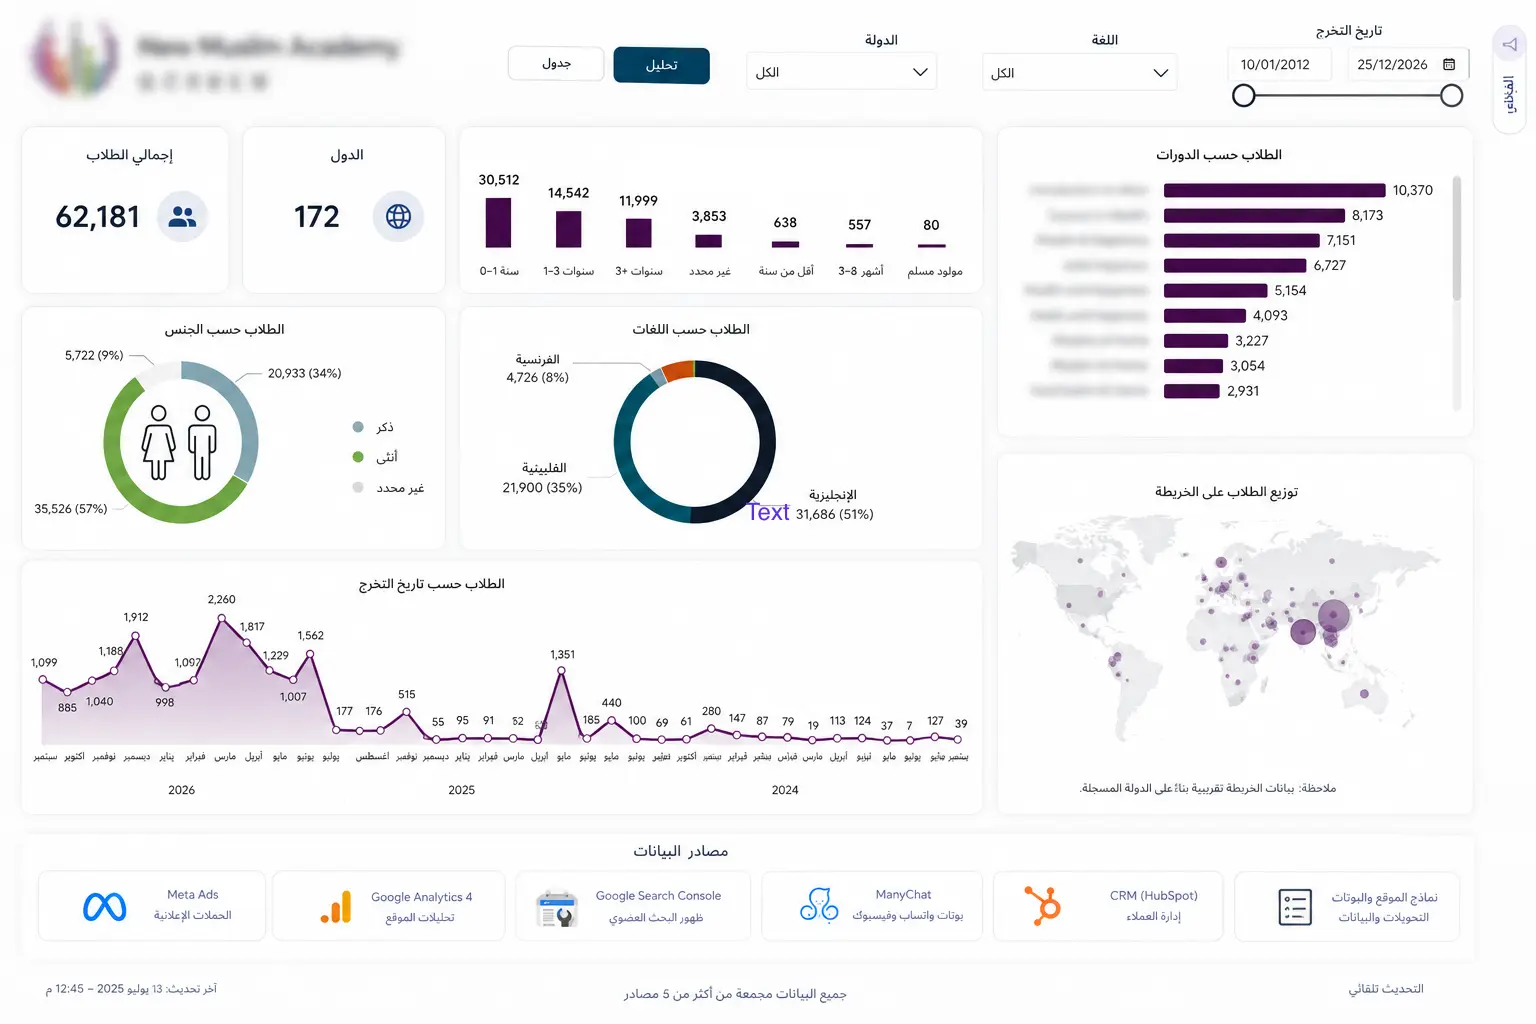Select the 14,542 bar for 1-3 سنوات
Image resolution: width=1536 pixels, height=1024 pixels.
coord(568,229)
